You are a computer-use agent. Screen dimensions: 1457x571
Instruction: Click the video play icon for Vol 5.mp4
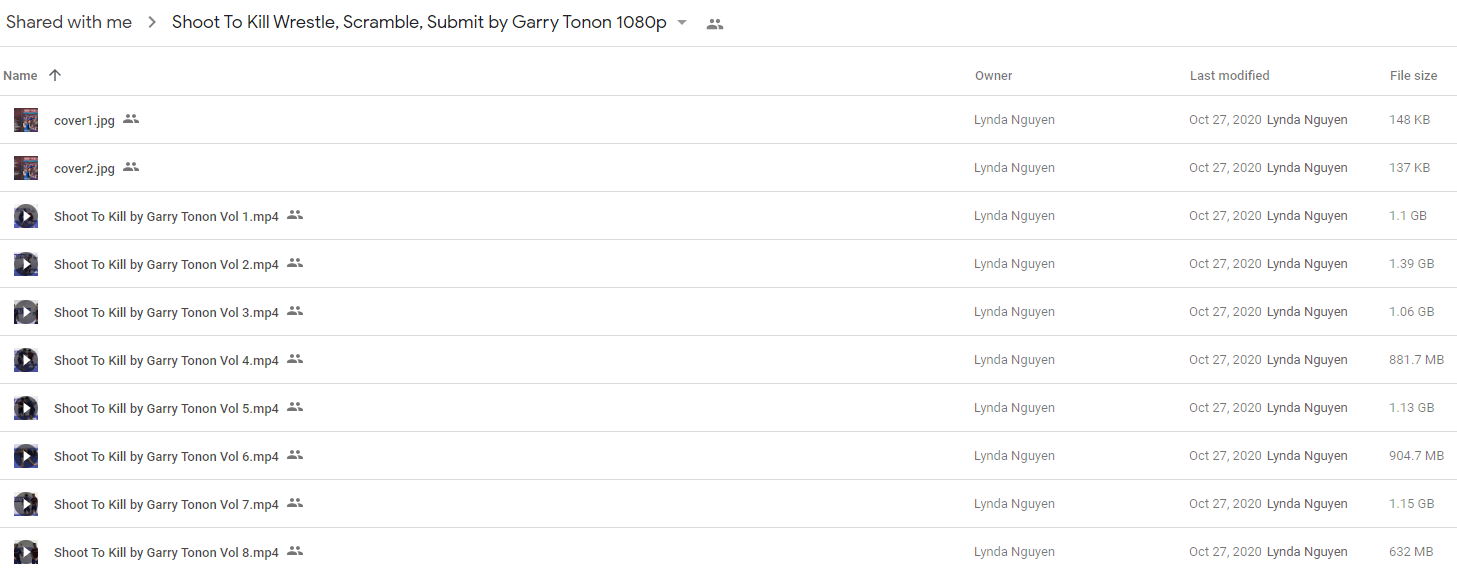26,408
